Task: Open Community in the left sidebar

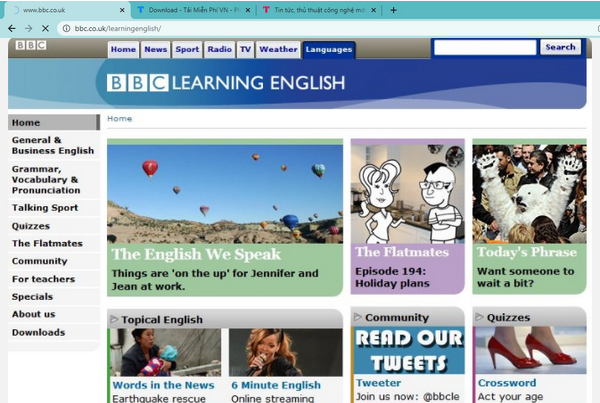Action: pyautogui.click(x=53, y=261)
